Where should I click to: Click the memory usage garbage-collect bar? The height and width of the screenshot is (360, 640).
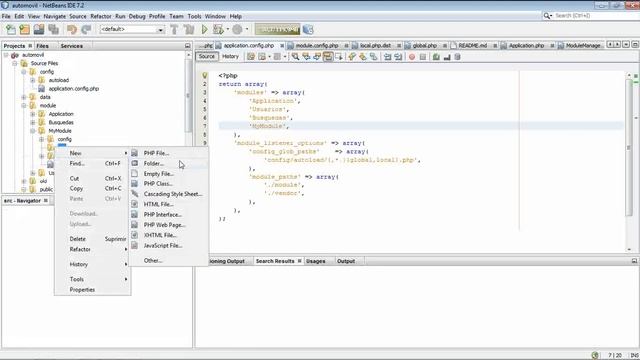278,29
